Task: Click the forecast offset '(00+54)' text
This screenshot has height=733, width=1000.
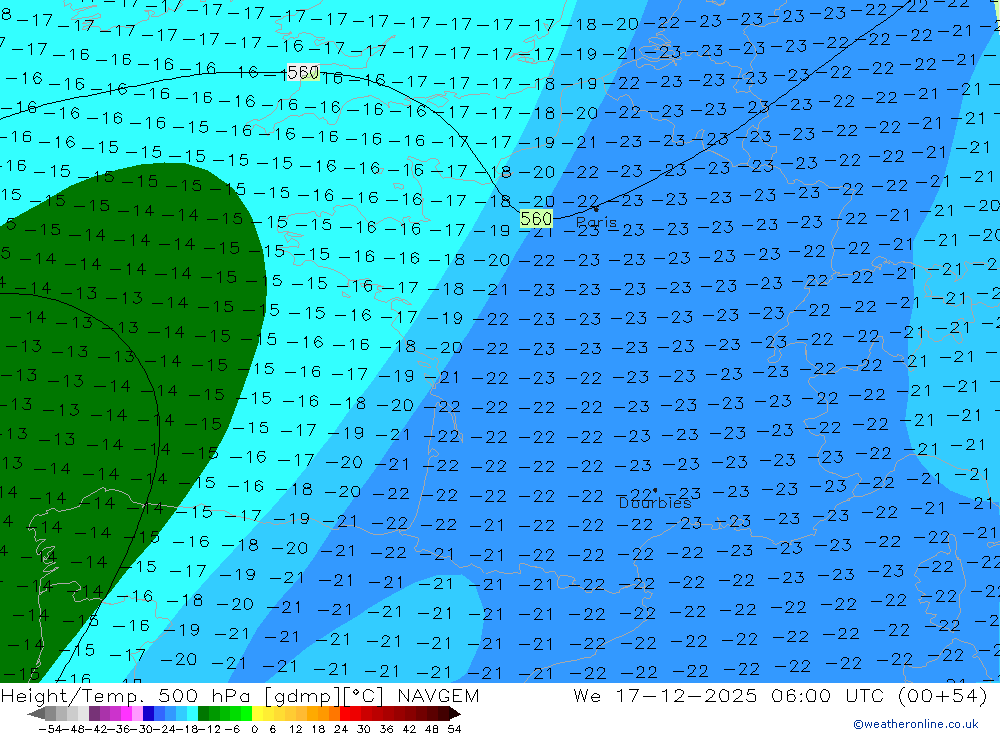Action: pos(942,696)
